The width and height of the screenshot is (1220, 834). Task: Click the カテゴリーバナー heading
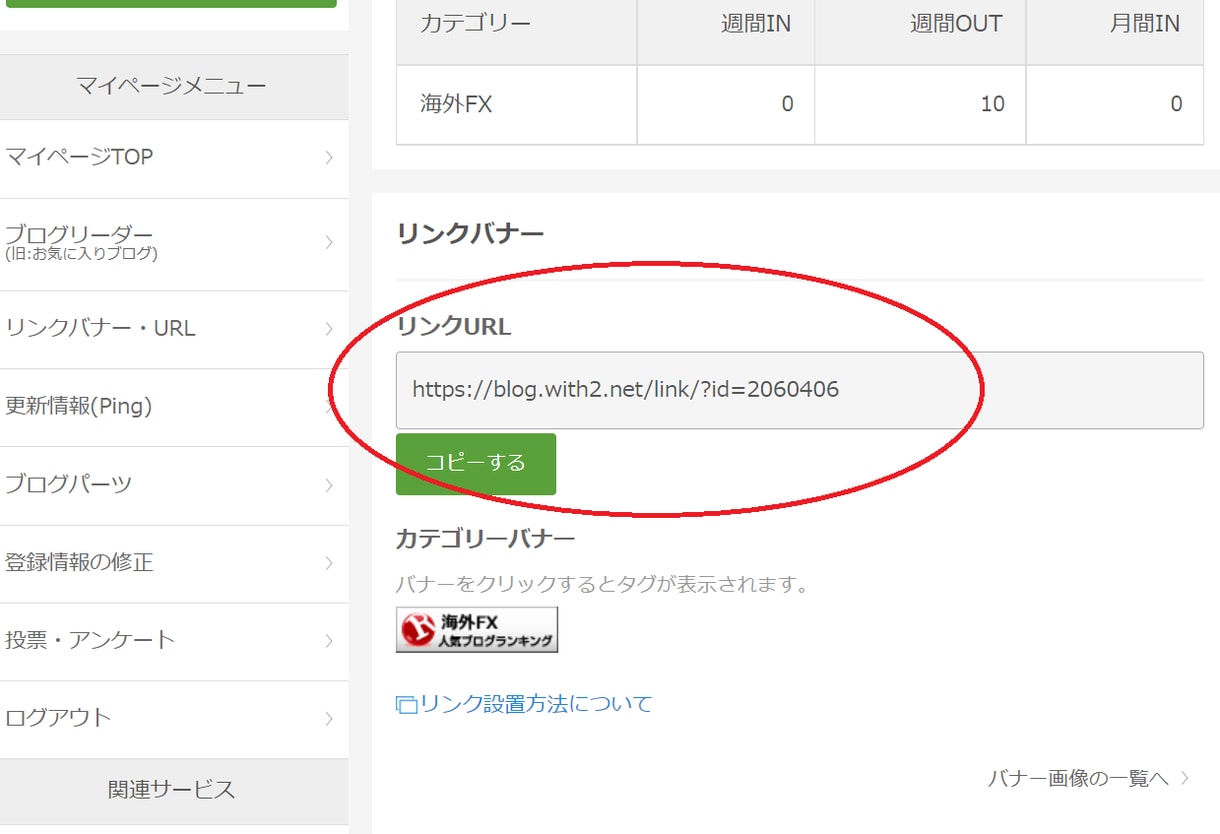[486, 540]
